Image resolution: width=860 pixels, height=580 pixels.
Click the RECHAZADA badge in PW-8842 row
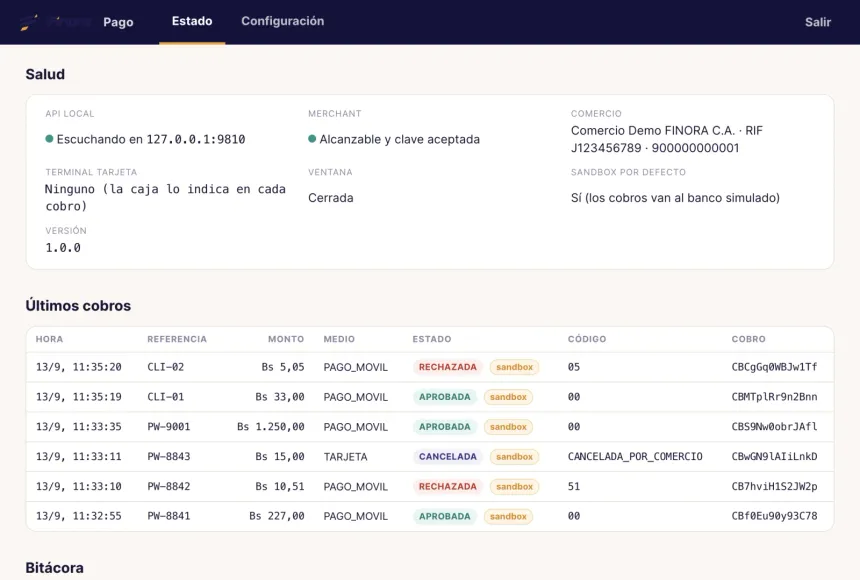[448, 486]
